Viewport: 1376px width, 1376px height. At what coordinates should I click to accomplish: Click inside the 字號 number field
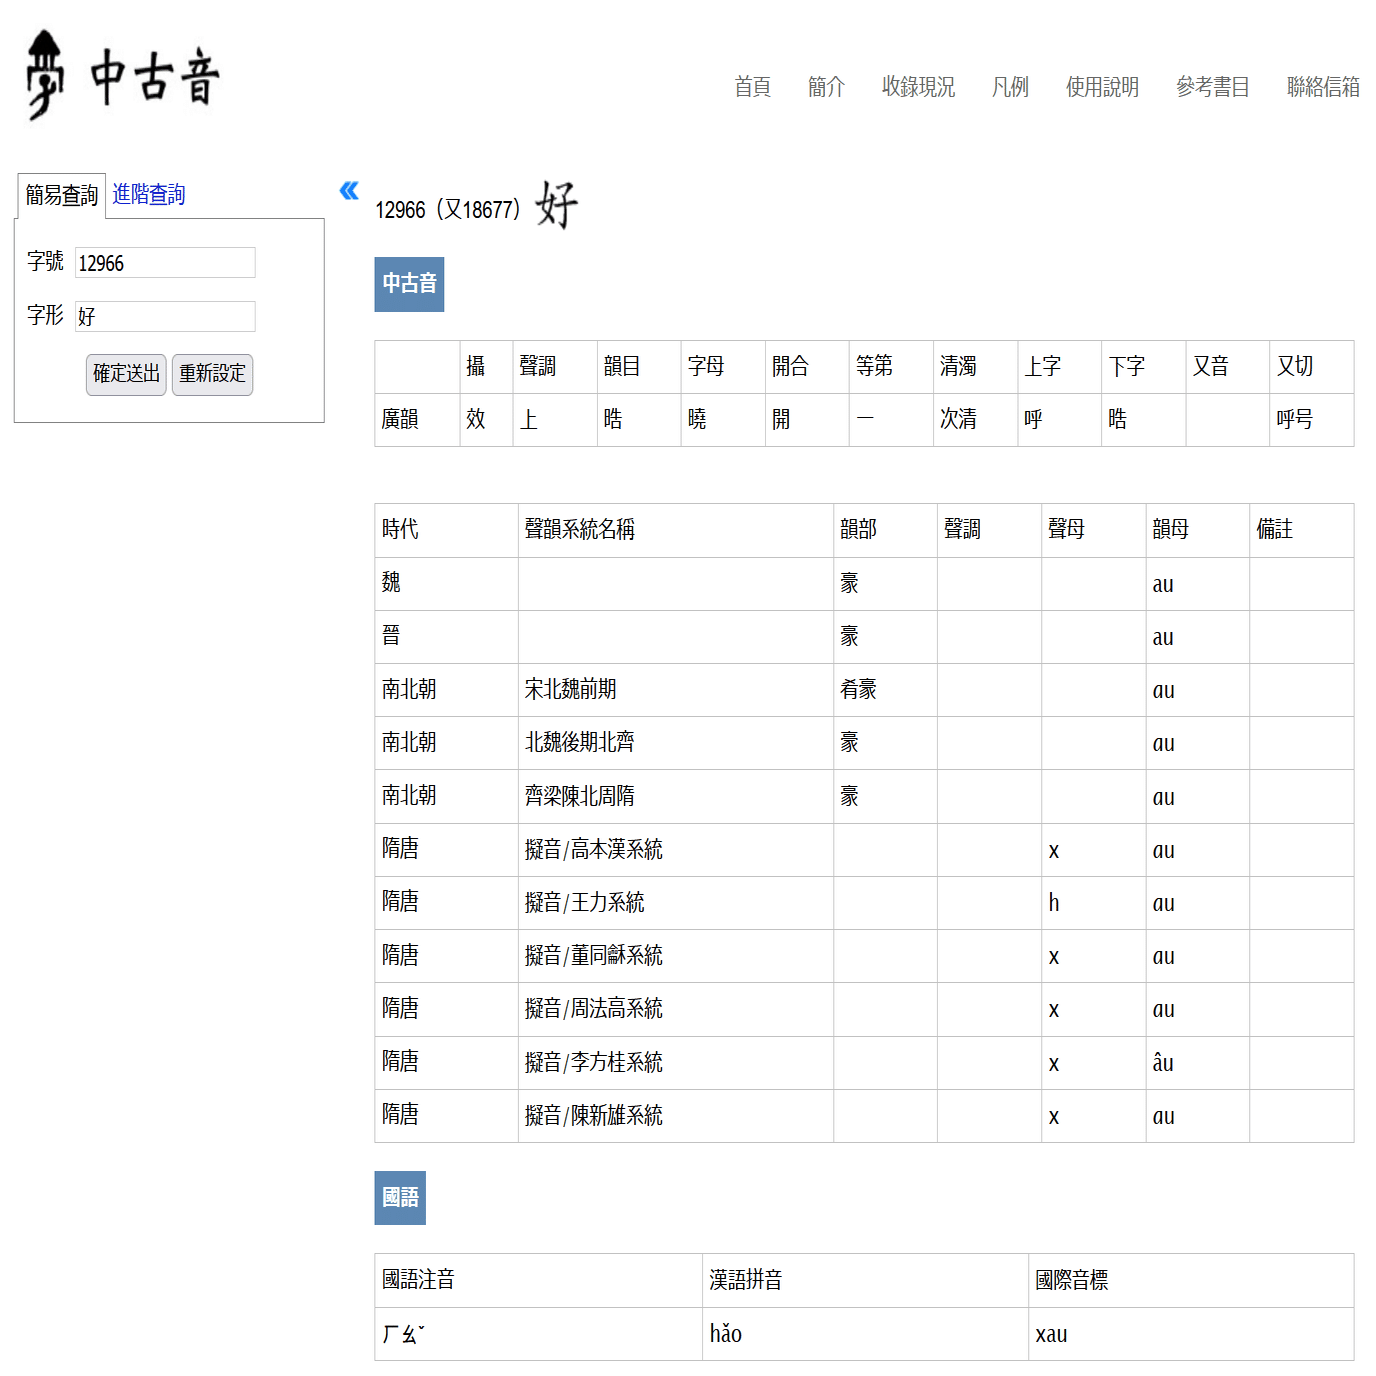[x=164, y=262]
